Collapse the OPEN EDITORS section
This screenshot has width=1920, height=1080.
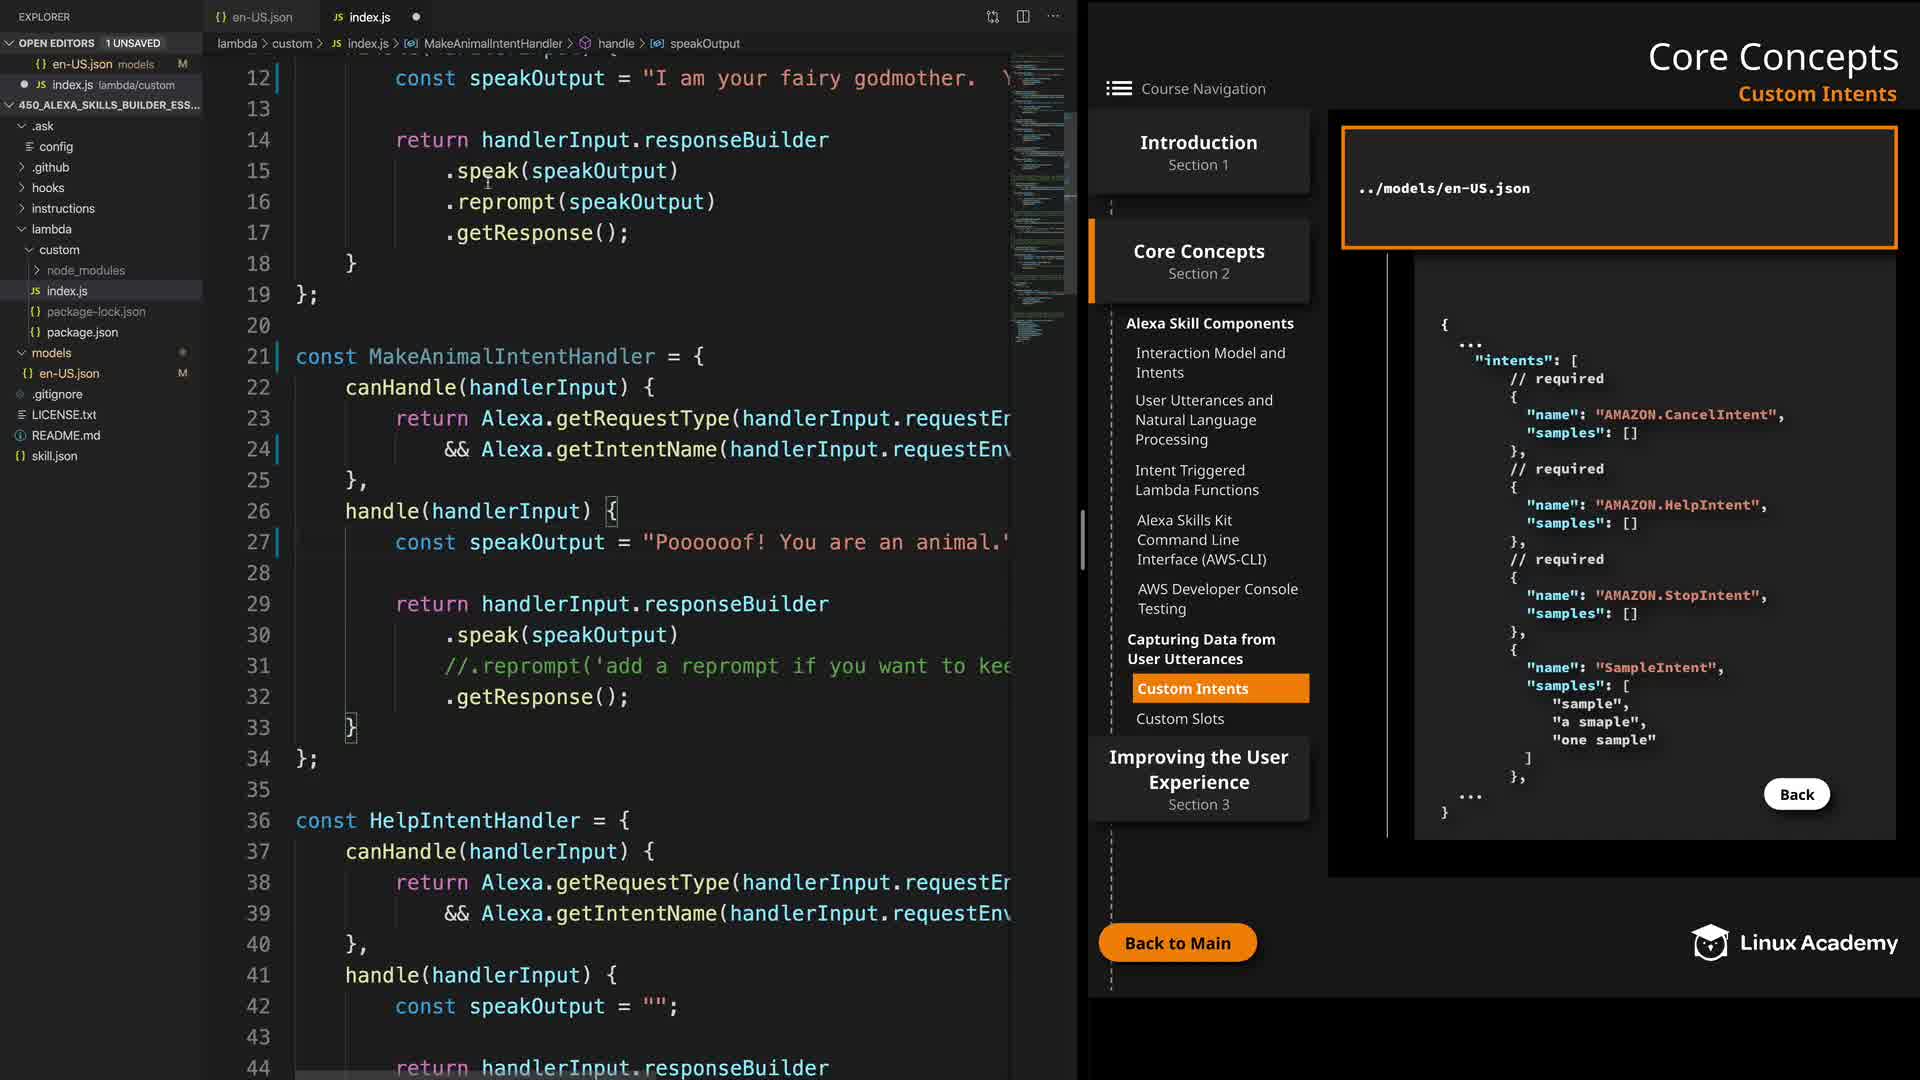pos(9,43)
